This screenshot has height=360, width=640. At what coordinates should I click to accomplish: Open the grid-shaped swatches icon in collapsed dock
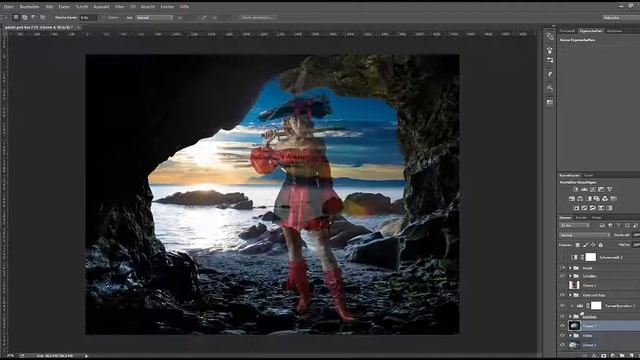(x=550, y=102)
